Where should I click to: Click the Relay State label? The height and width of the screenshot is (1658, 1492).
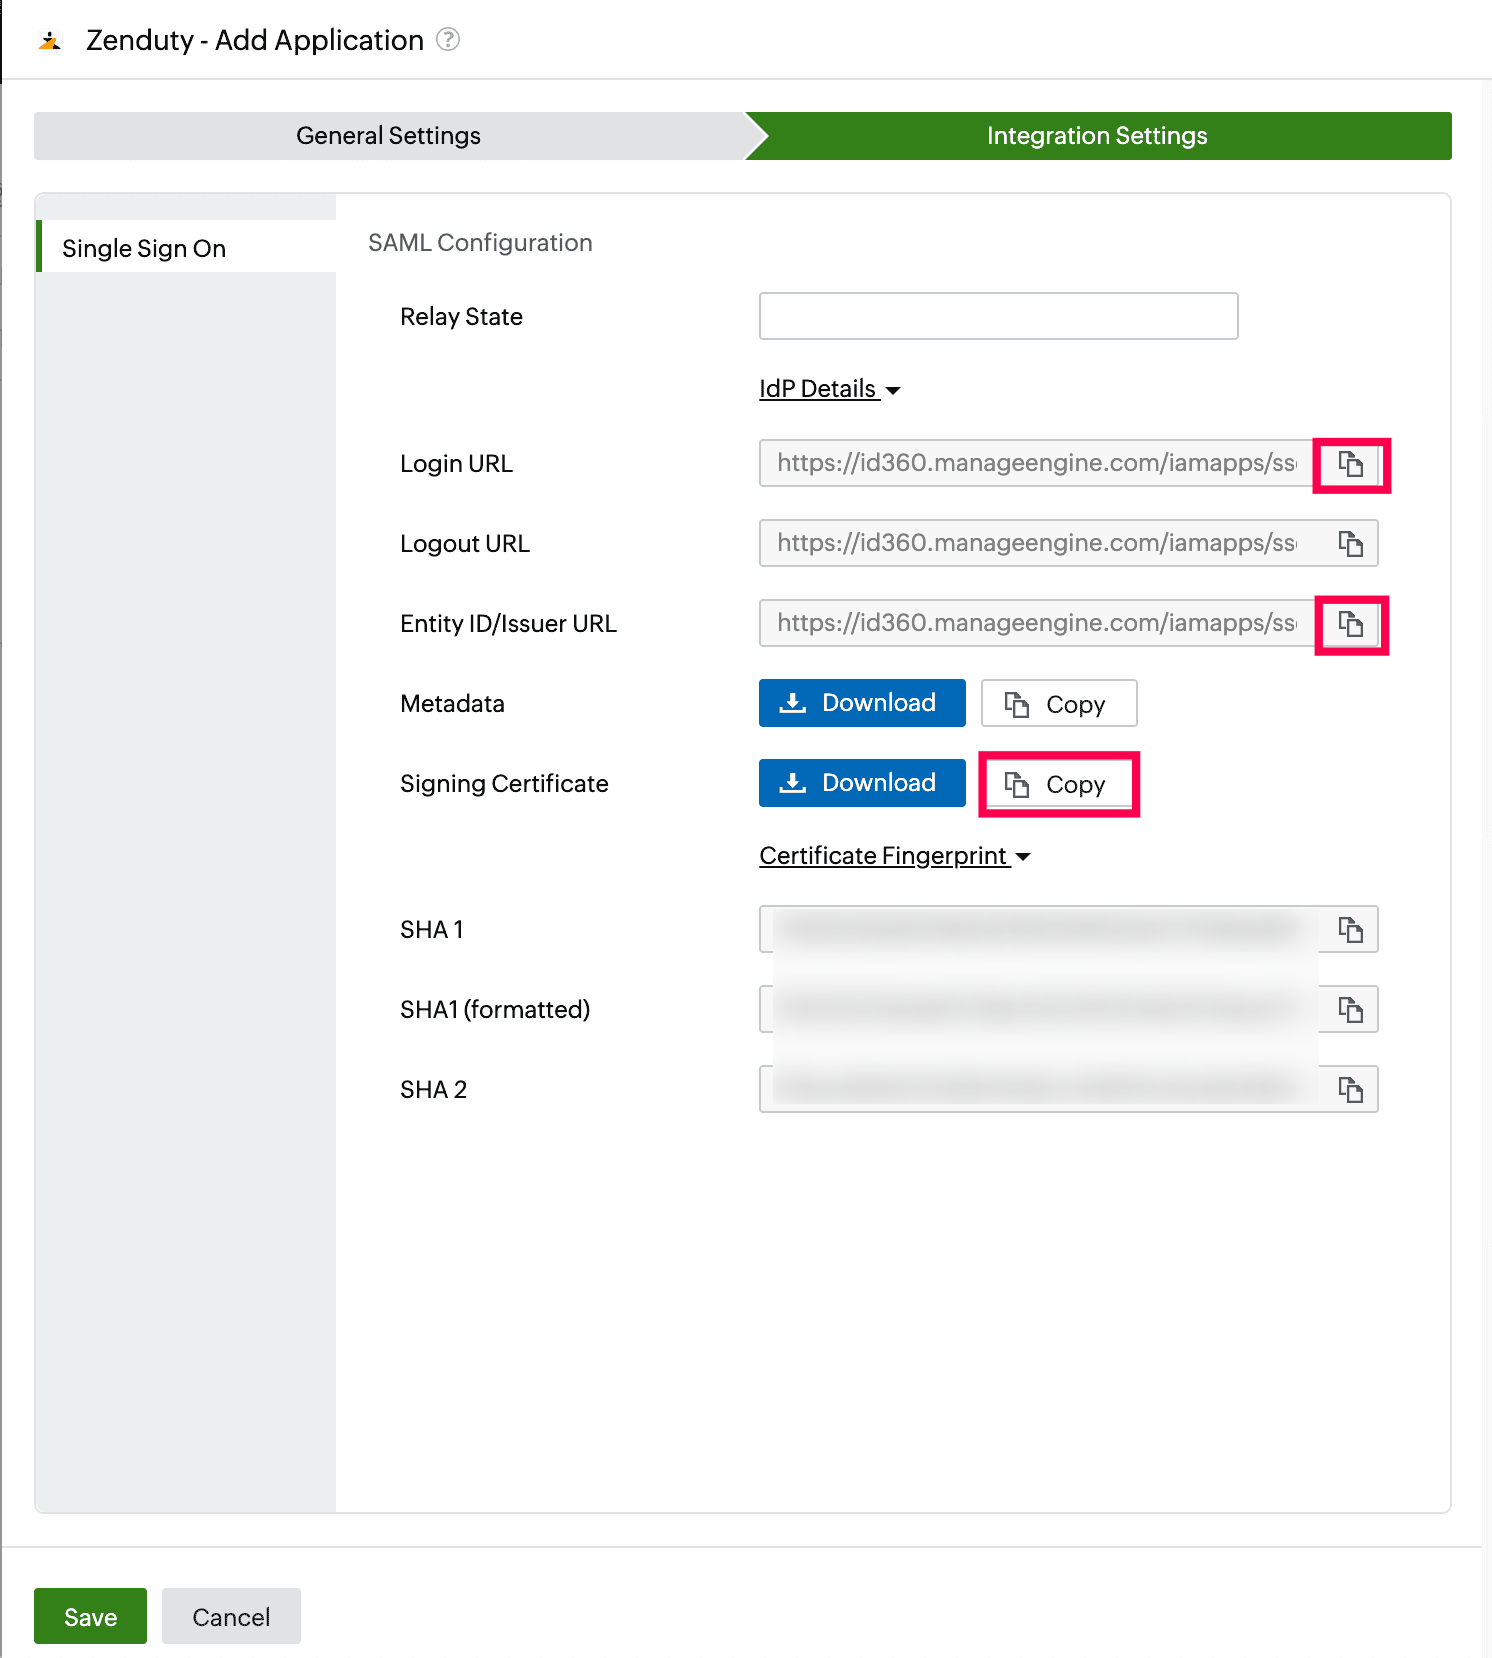[461, 317]
